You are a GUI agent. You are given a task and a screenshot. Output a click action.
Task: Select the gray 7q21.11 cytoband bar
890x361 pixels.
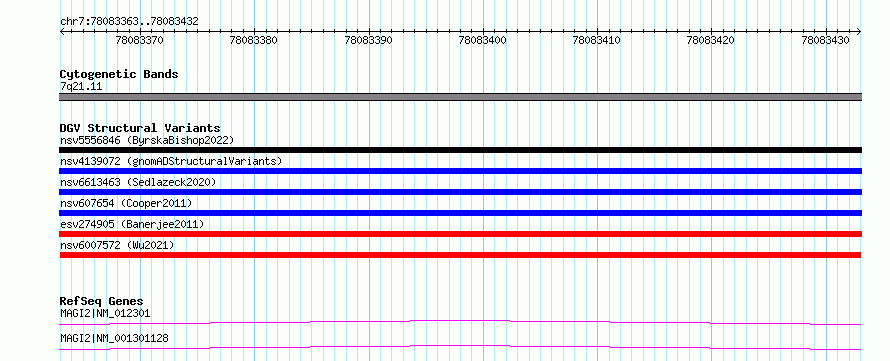(x=460, y=97)
